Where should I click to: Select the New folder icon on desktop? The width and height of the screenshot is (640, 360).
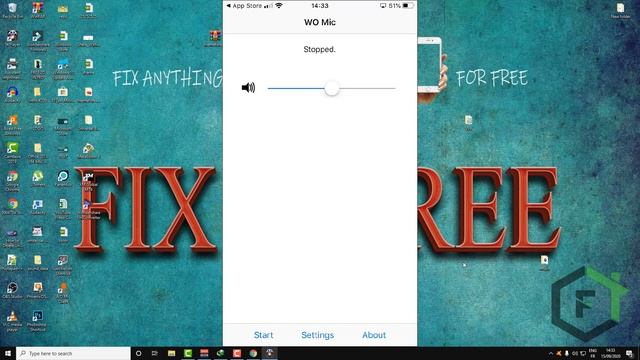(x=620, y=10)
